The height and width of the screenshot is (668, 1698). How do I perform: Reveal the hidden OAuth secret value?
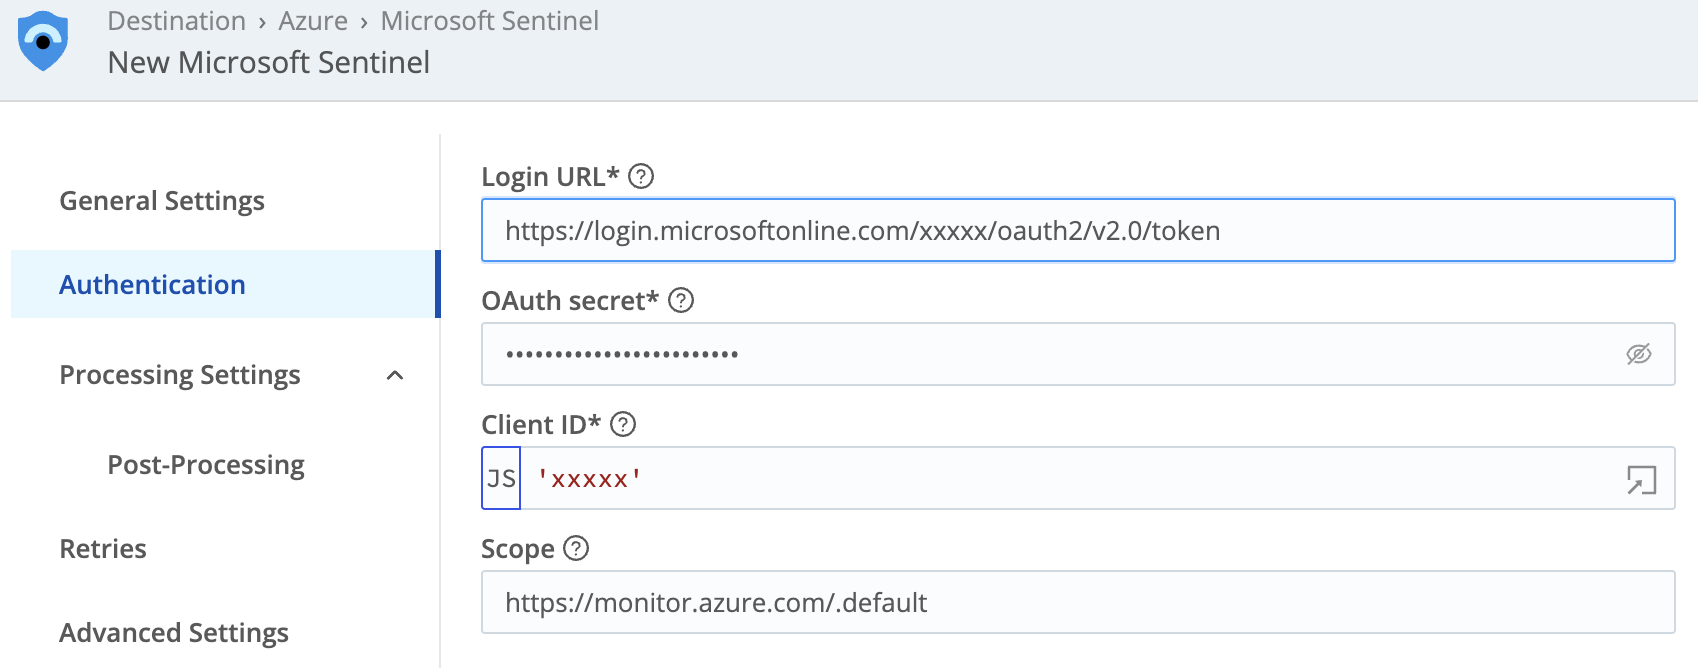click(1638, 354)
